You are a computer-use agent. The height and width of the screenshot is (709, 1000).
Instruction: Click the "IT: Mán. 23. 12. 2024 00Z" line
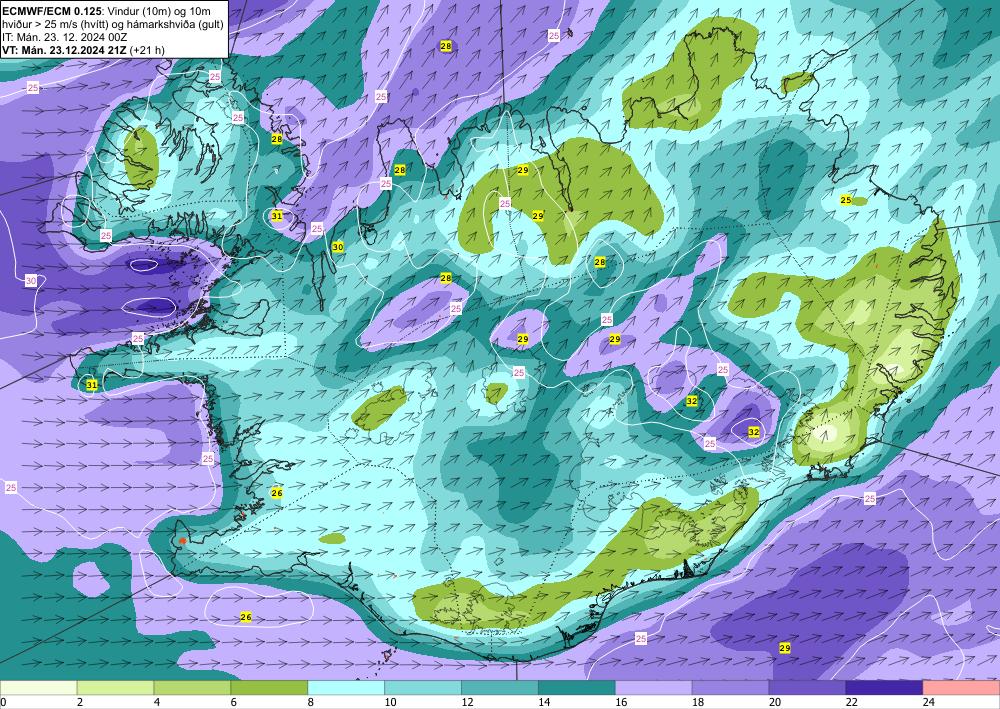tap(65, 38)
